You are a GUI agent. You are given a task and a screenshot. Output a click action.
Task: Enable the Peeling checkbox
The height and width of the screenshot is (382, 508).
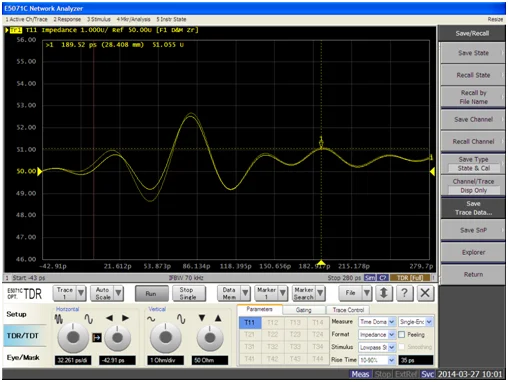[x=402, y=334]
